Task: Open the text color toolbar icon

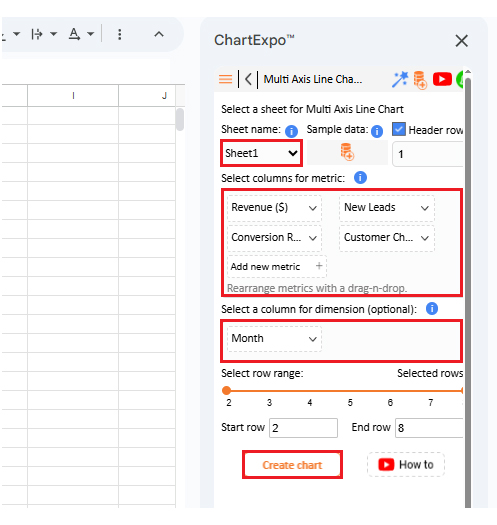Action: coord(74,34)
